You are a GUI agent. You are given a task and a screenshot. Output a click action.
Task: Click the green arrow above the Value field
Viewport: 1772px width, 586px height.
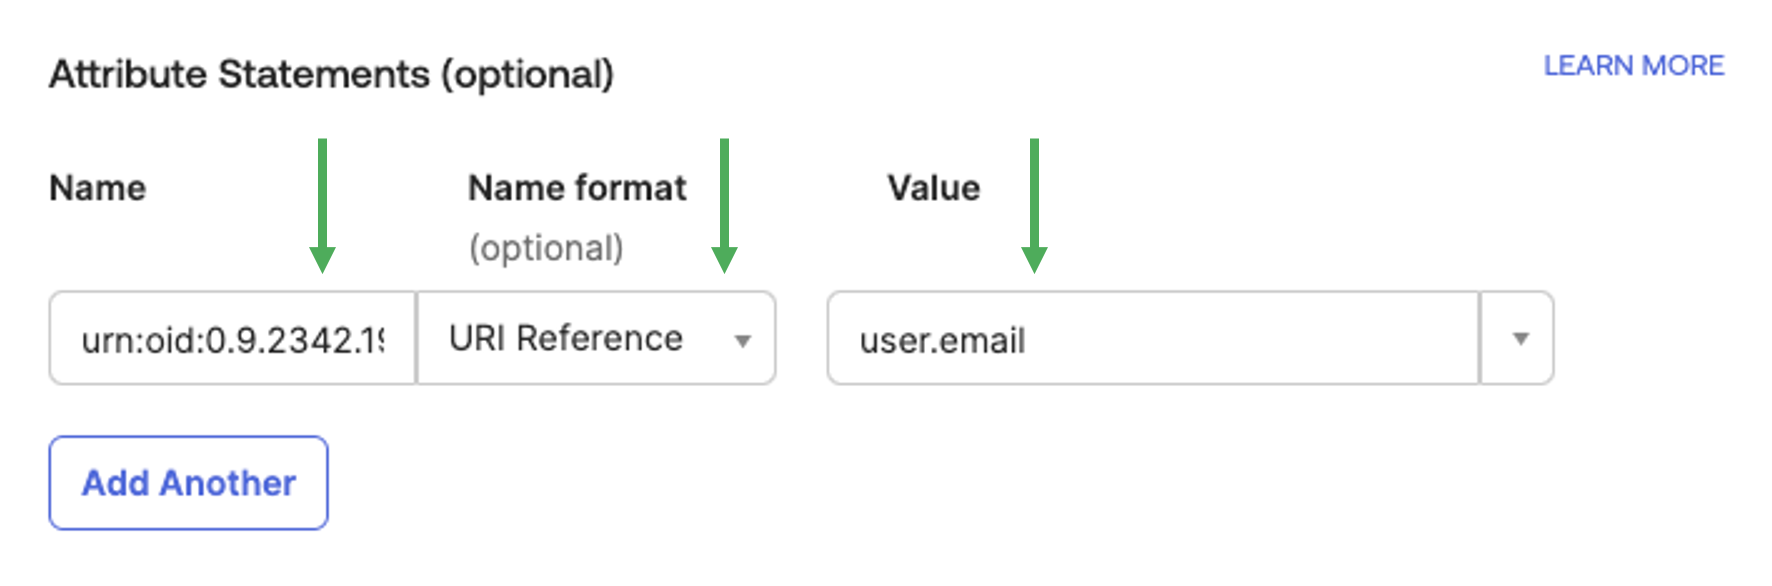click(1034, 206)
